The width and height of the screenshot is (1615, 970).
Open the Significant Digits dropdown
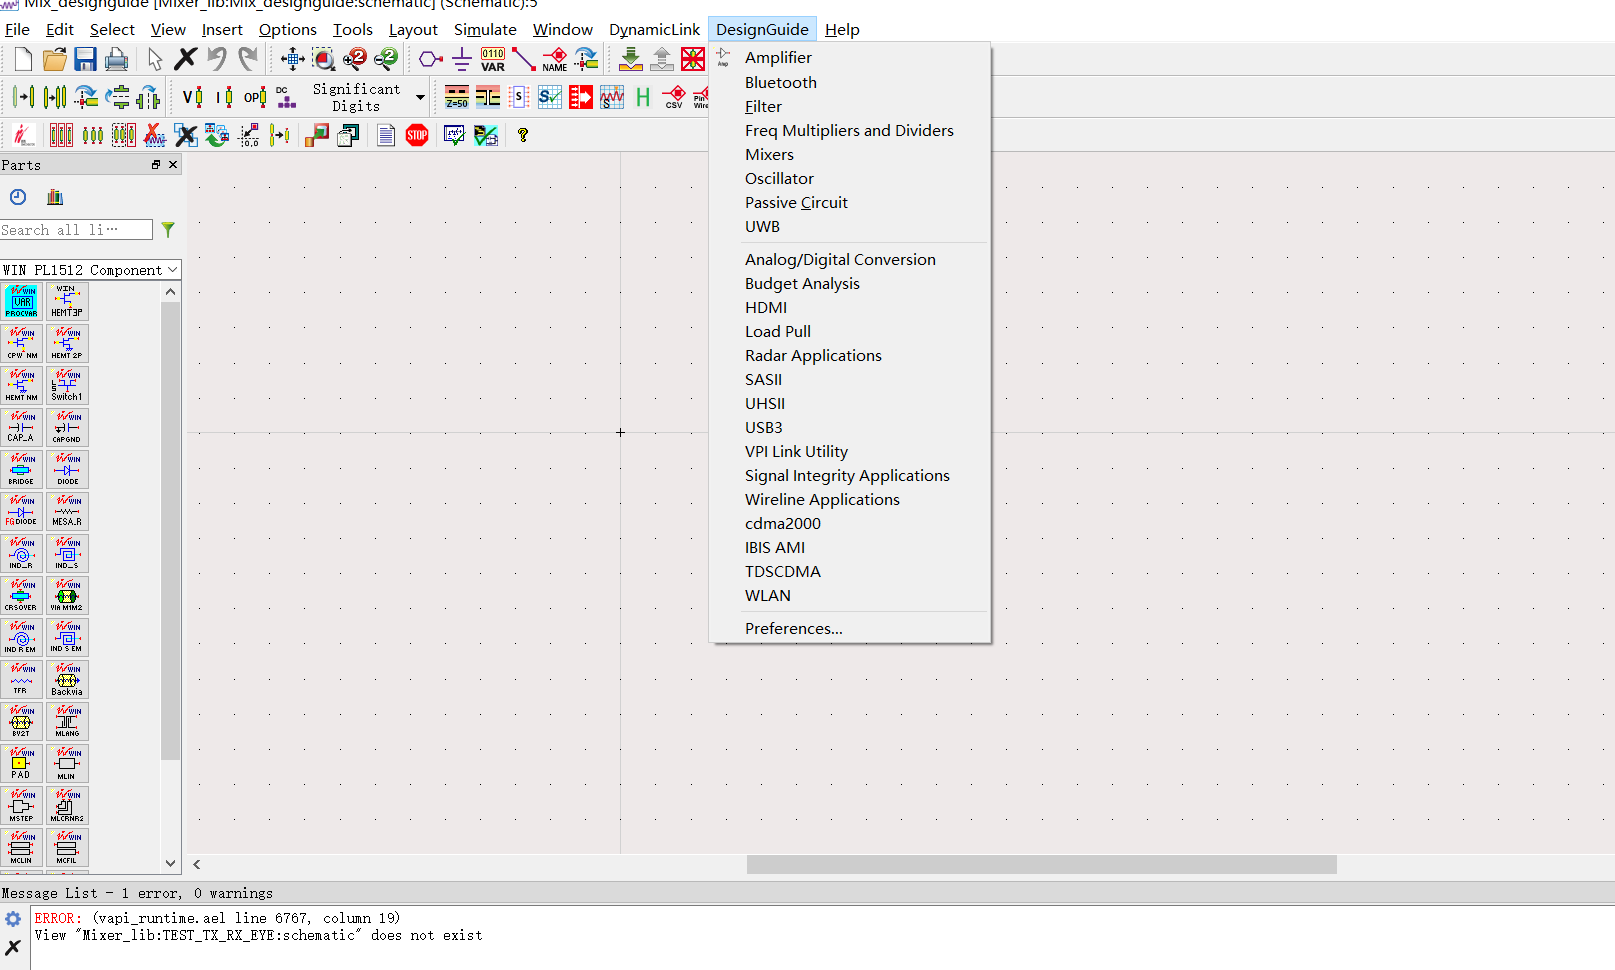(419, 97)
